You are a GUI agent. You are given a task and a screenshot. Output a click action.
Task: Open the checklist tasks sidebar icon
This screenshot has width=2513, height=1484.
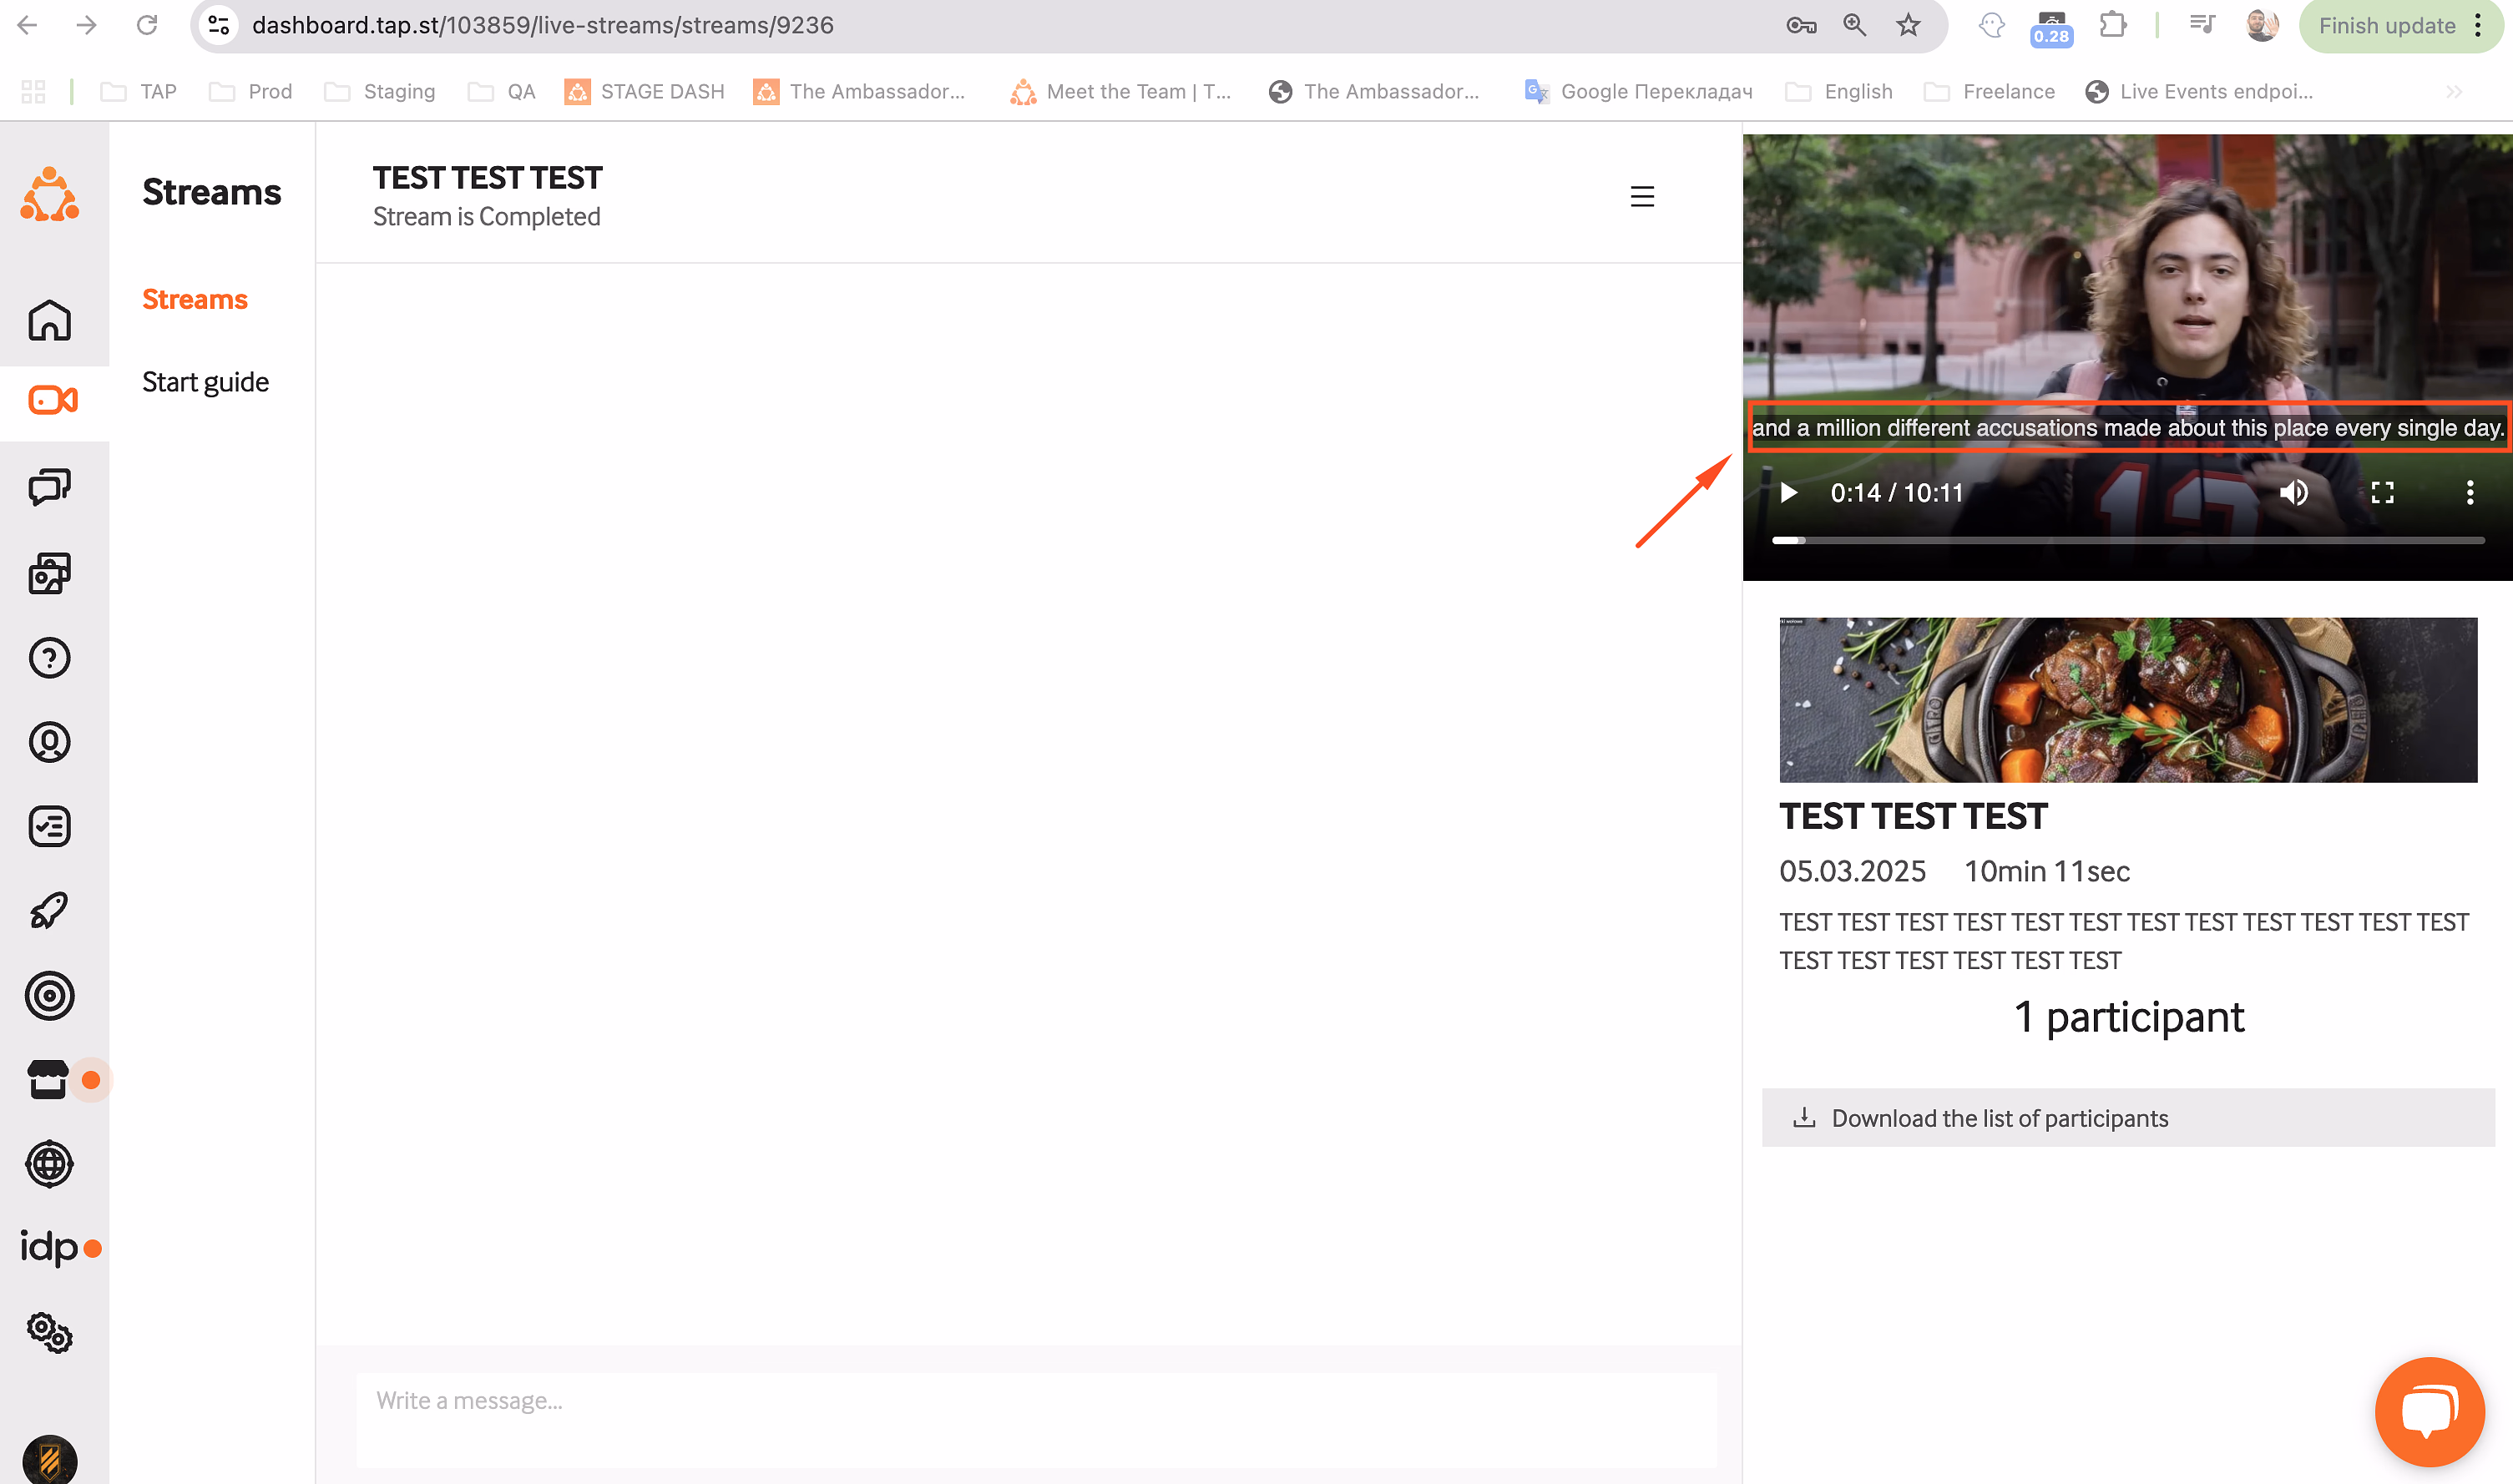tap(49, 826)
